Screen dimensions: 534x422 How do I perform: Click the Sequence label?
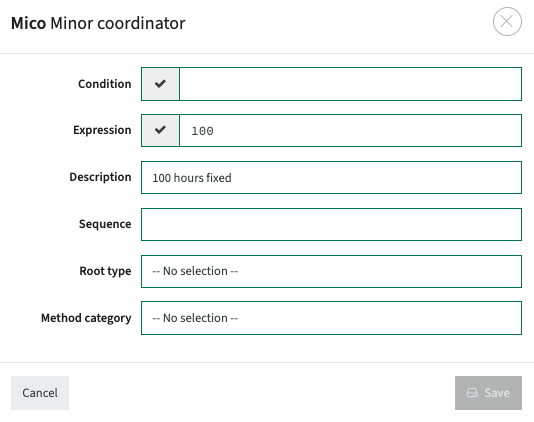(x=105, y=224)
